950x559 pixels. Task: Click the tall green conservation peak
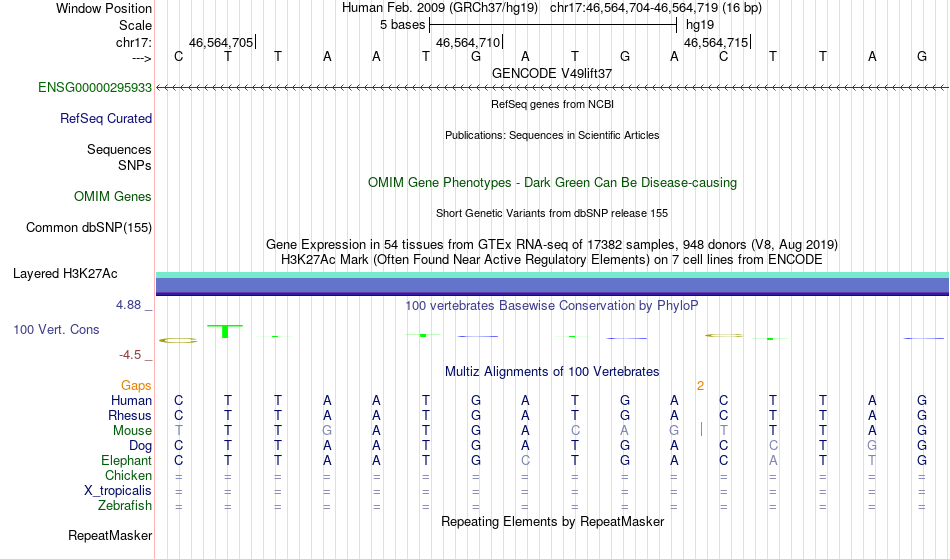(225, 331)
